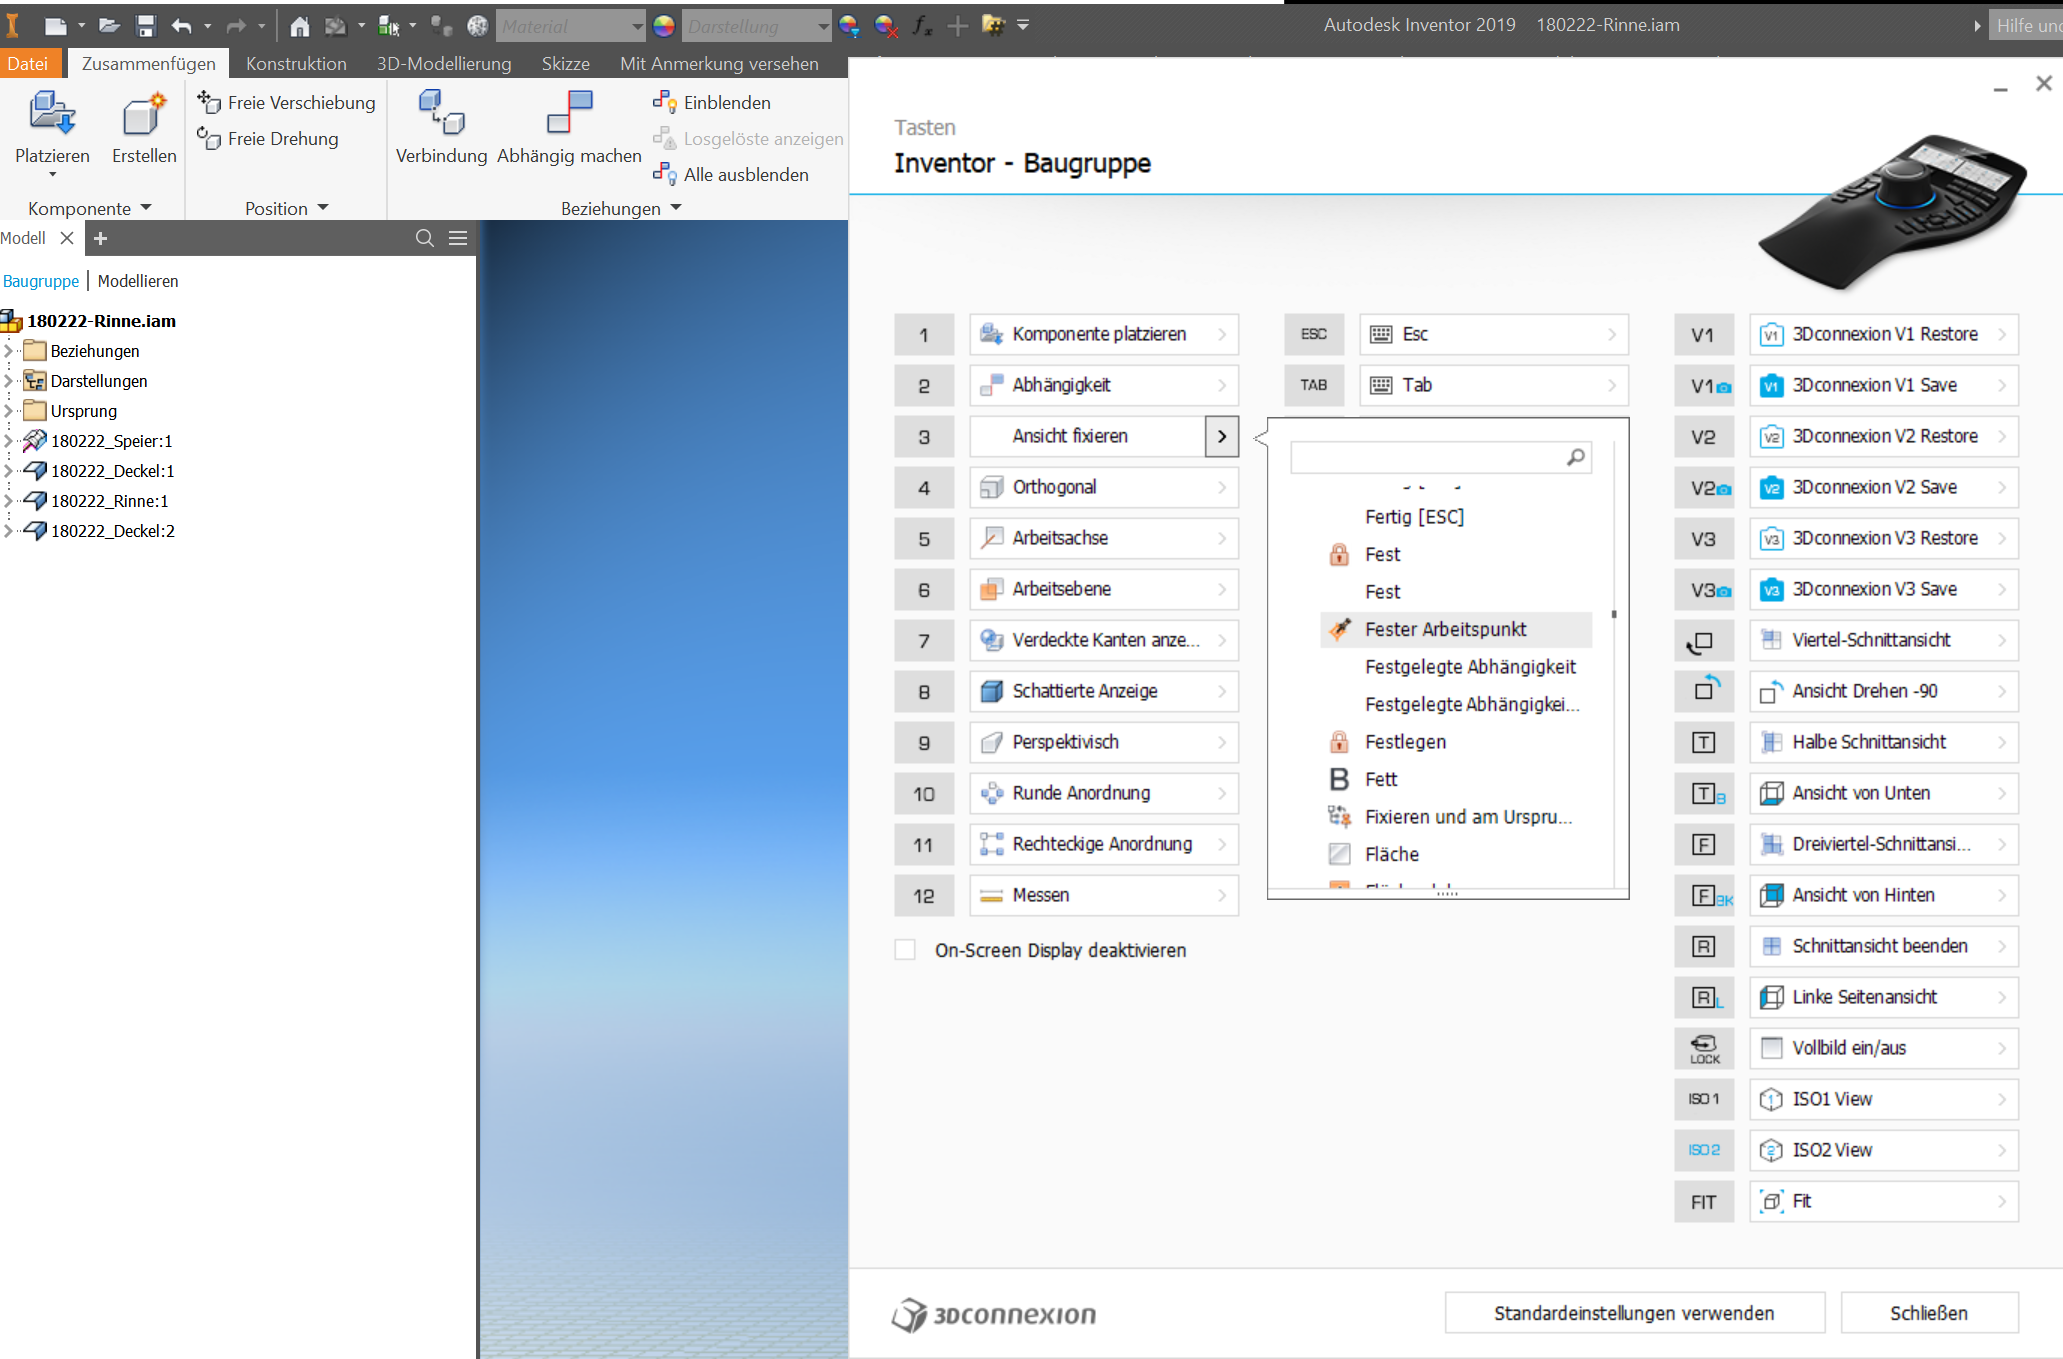Click the Schnittansicht beenden assignment button
Image resolution: width=2063 pixels, height=1359 pixels.
(1884, 946)
